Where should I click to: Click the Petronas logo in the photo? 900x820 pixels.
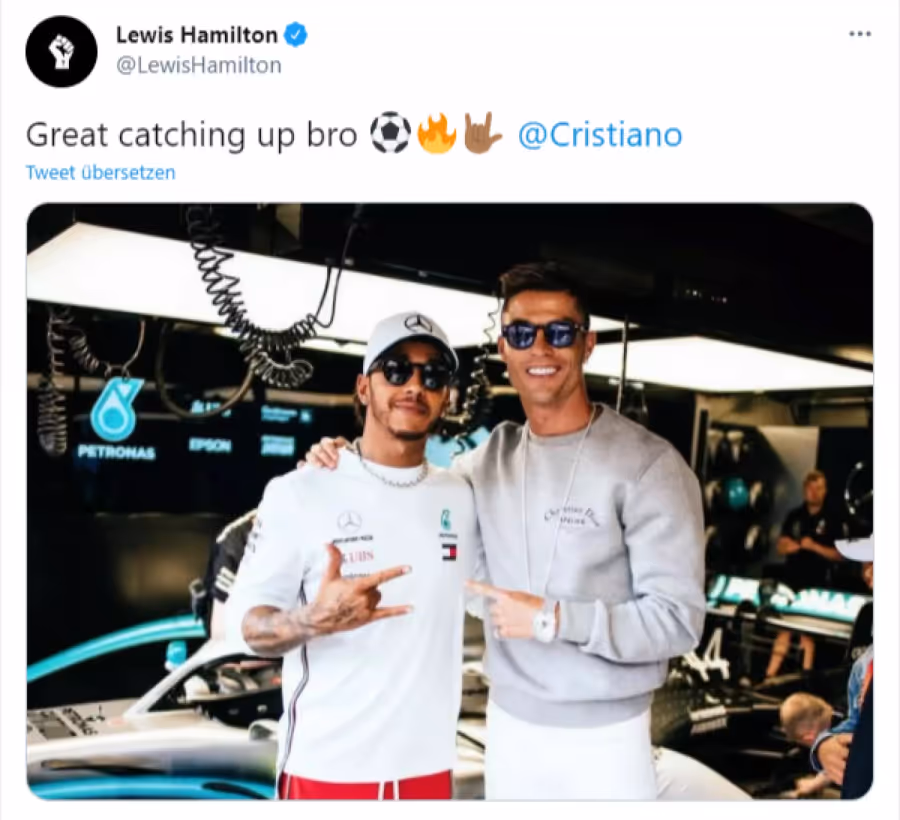117,418
